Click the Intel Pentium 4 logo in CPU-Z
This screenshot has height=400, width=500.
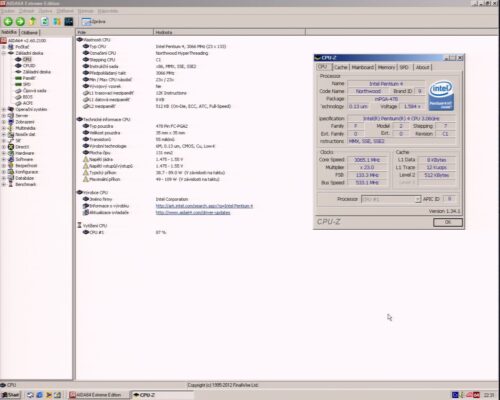coord(441,96)
